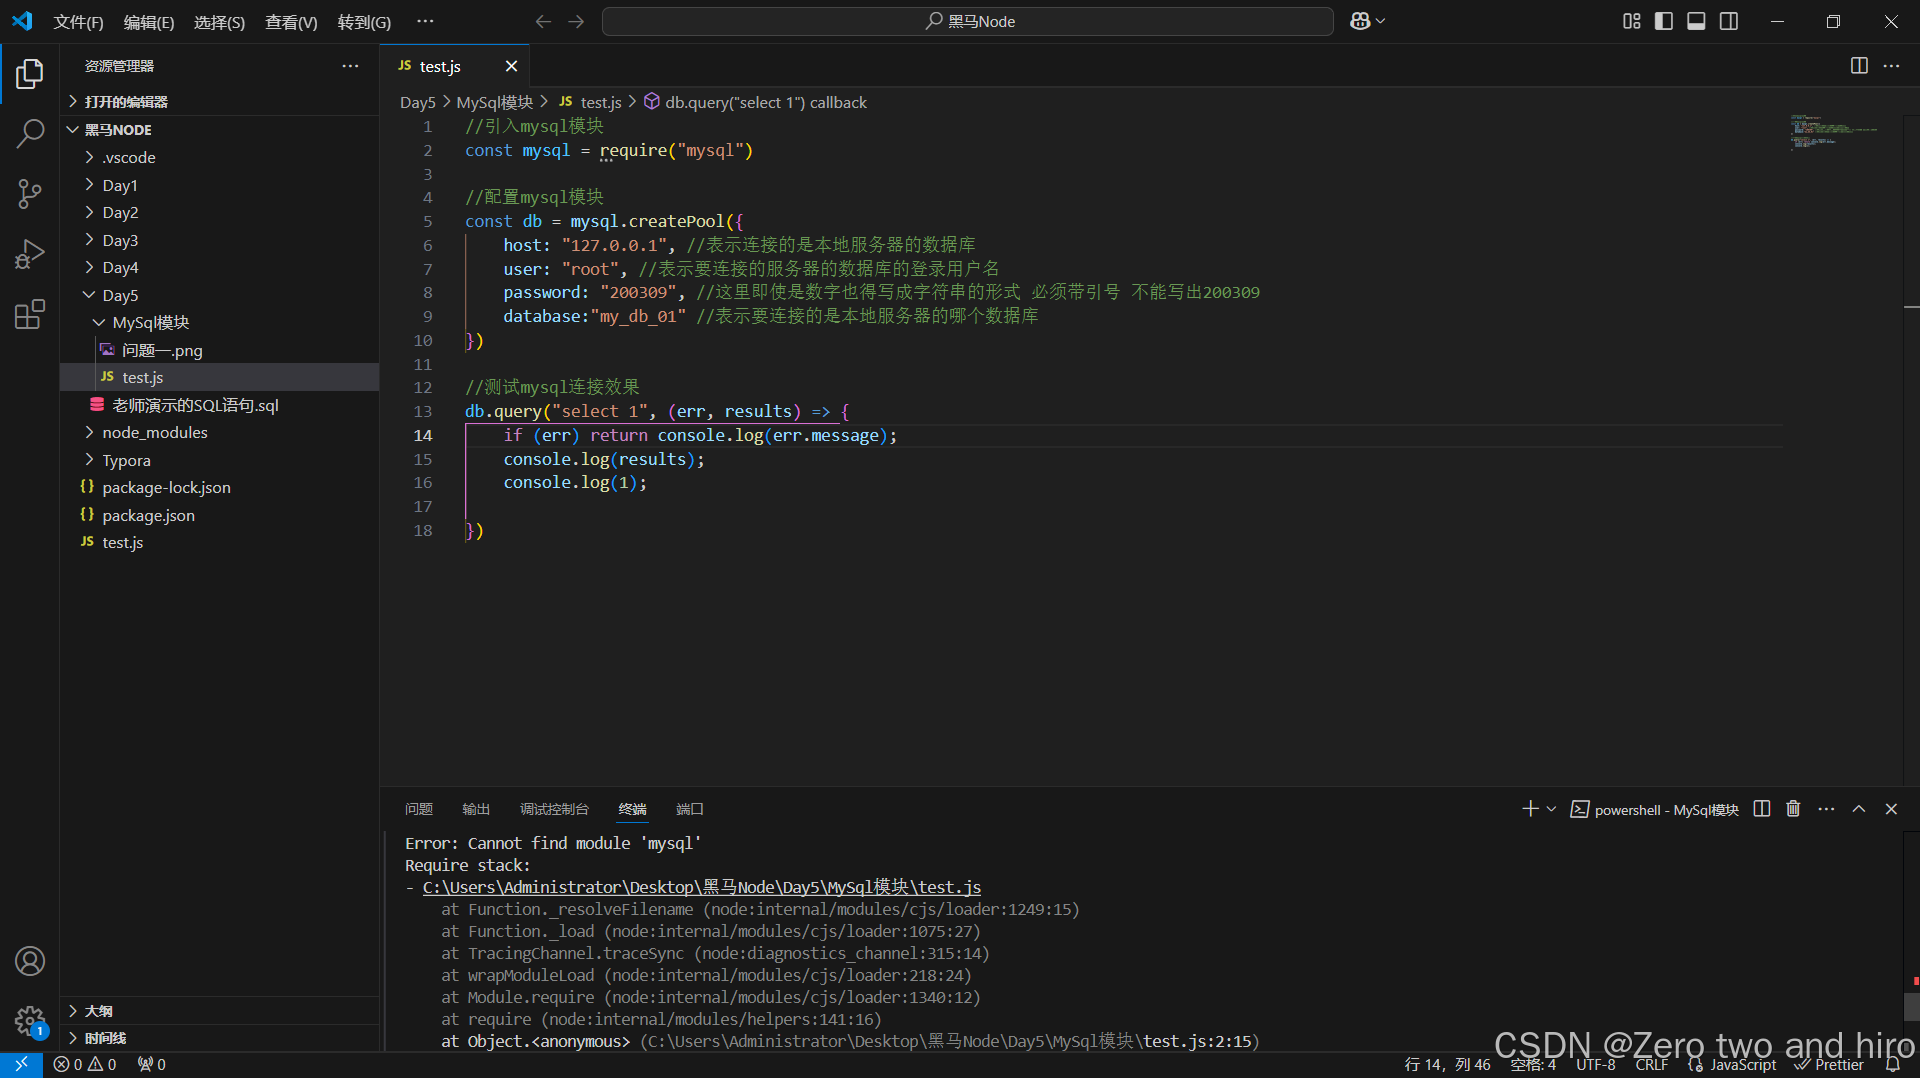Maximize the panel with the chevron toggle
The height and width of the screenshot is (1078, 1920).
pos(1858,809)
